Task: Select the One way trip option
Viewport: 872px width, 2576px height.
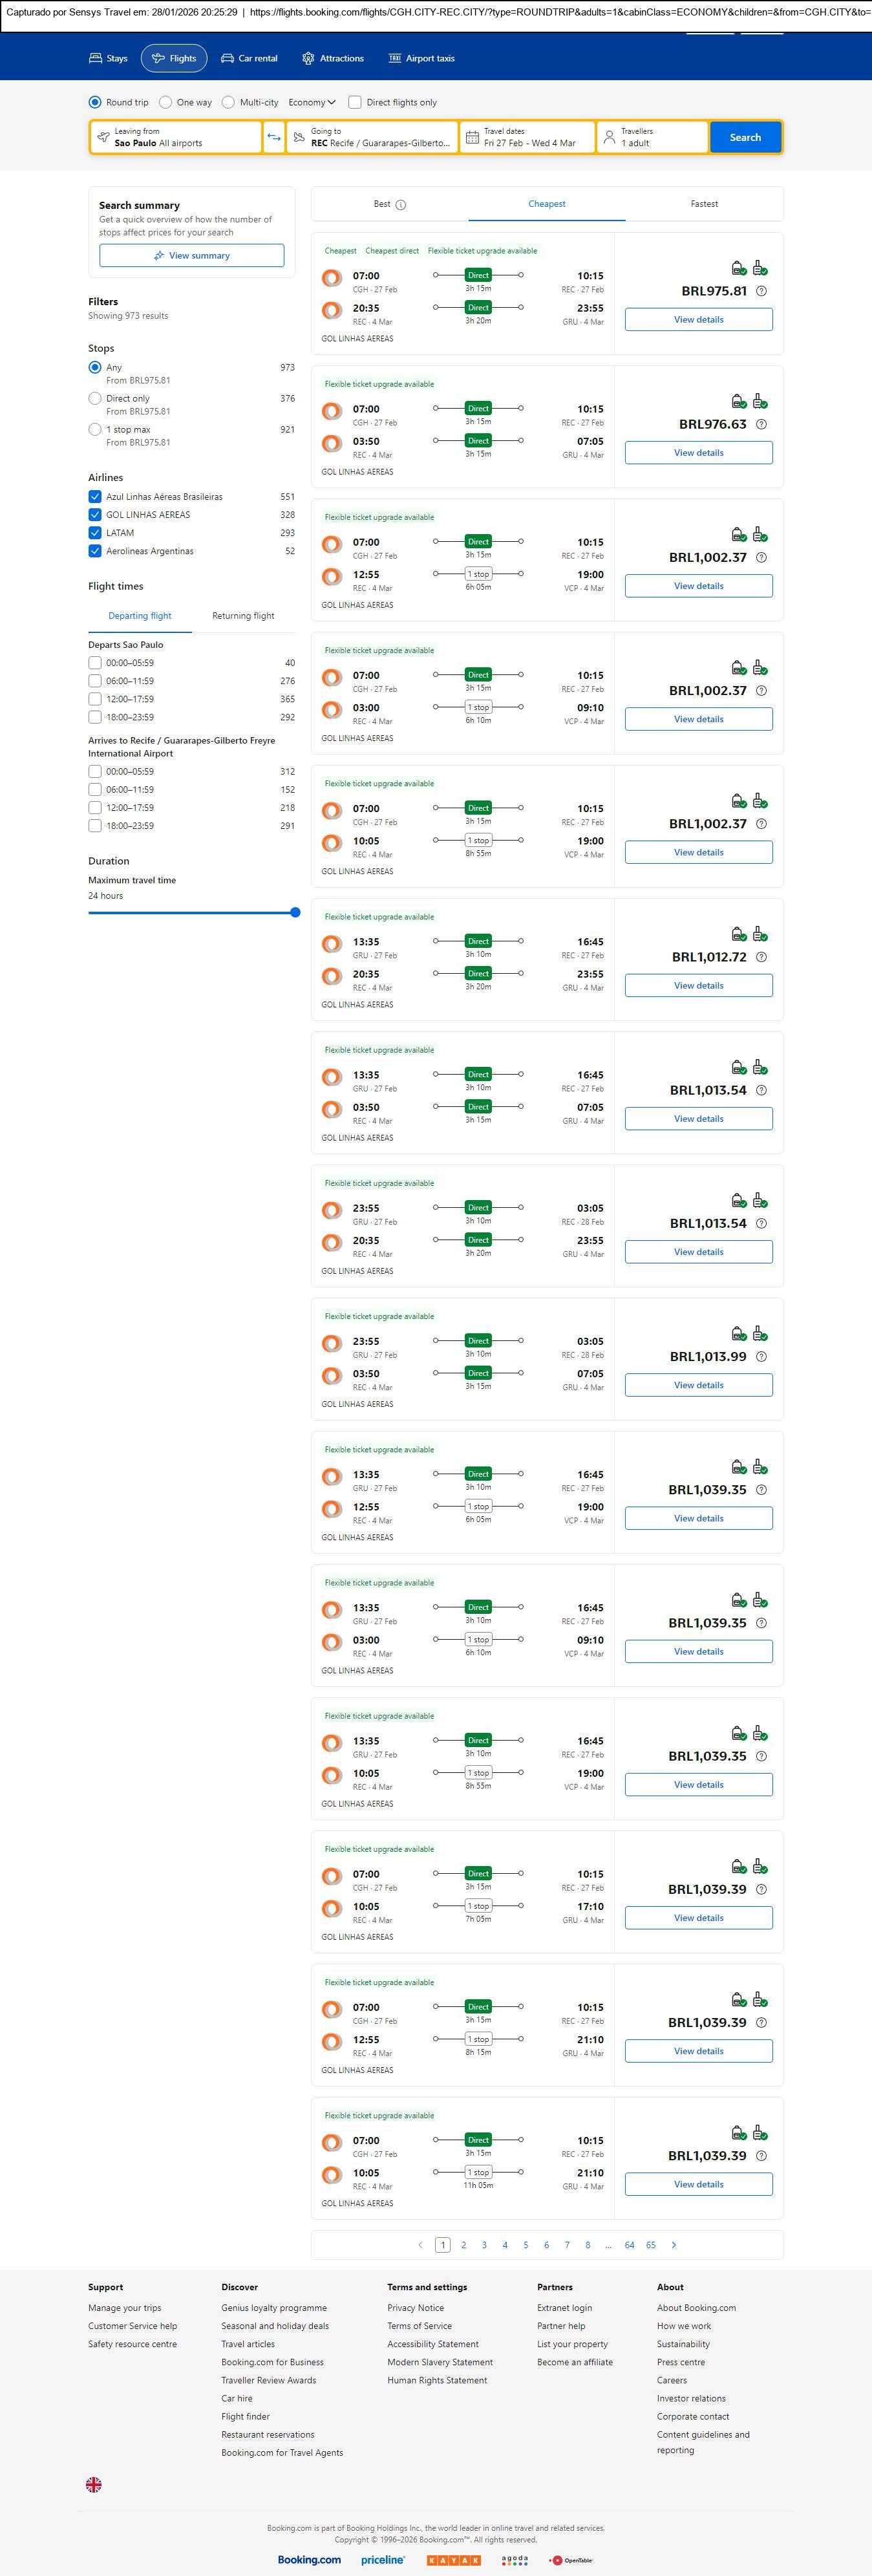Action: (x=166, y=102)
